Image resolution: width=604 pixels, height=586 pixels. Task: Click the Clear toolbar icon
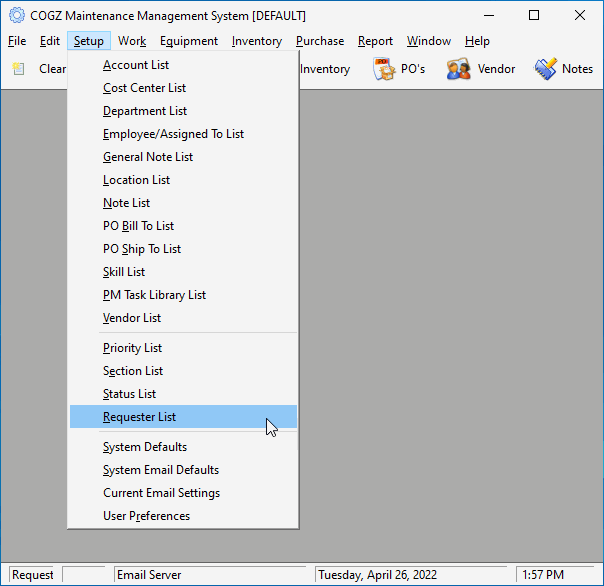coord(18,69)
